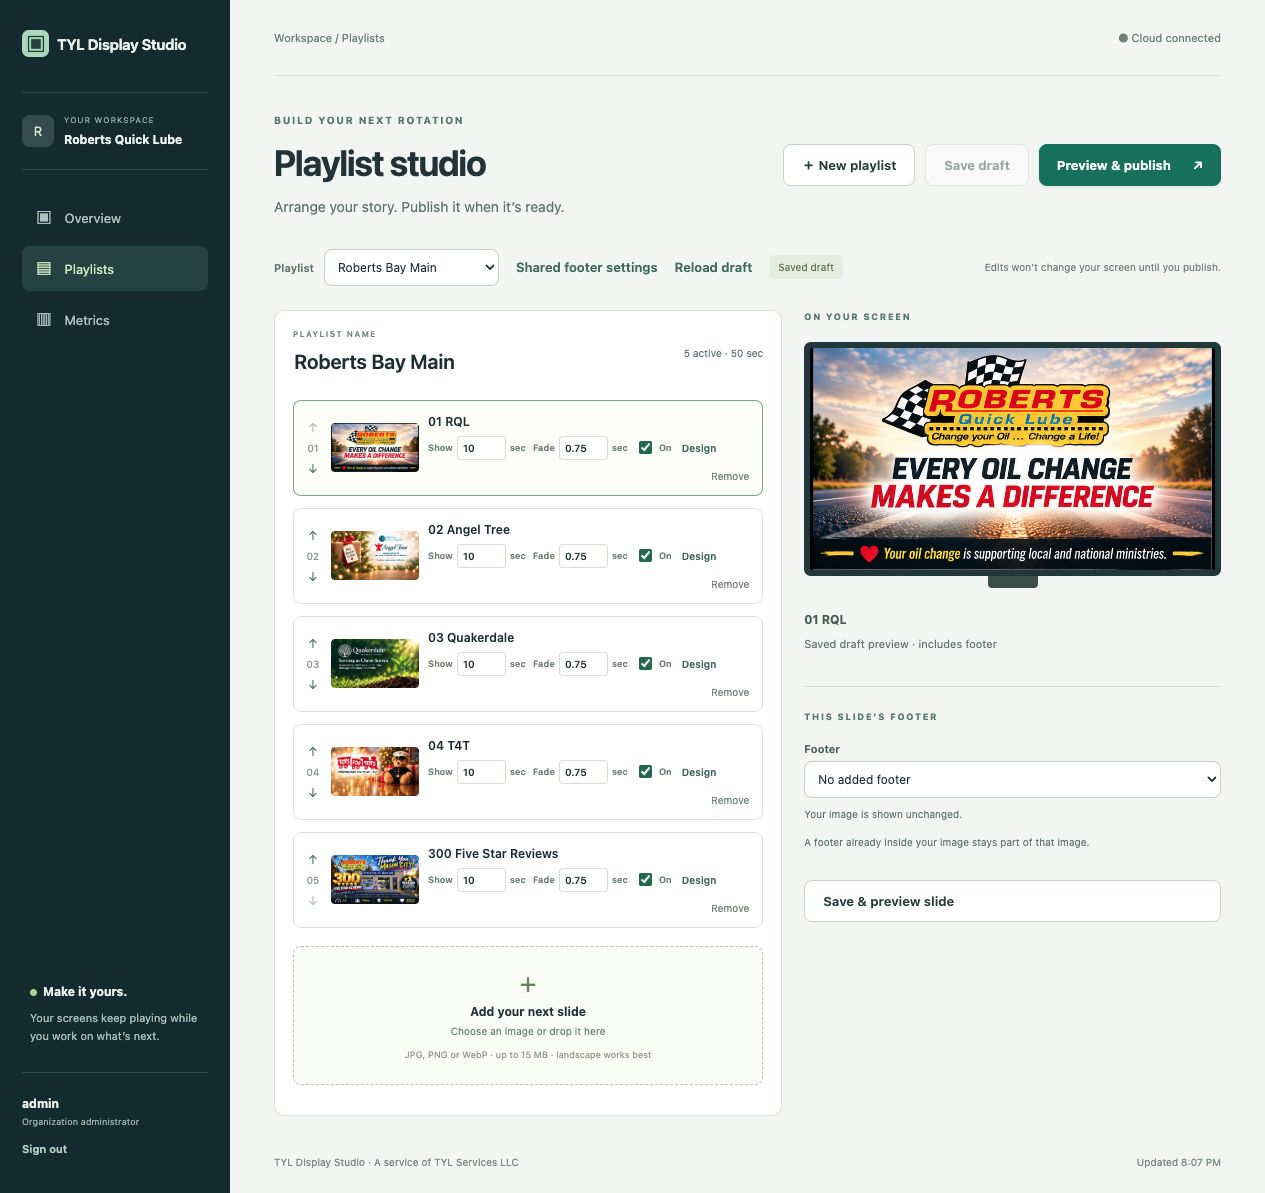Click the New playlist button

pos(849,165)
